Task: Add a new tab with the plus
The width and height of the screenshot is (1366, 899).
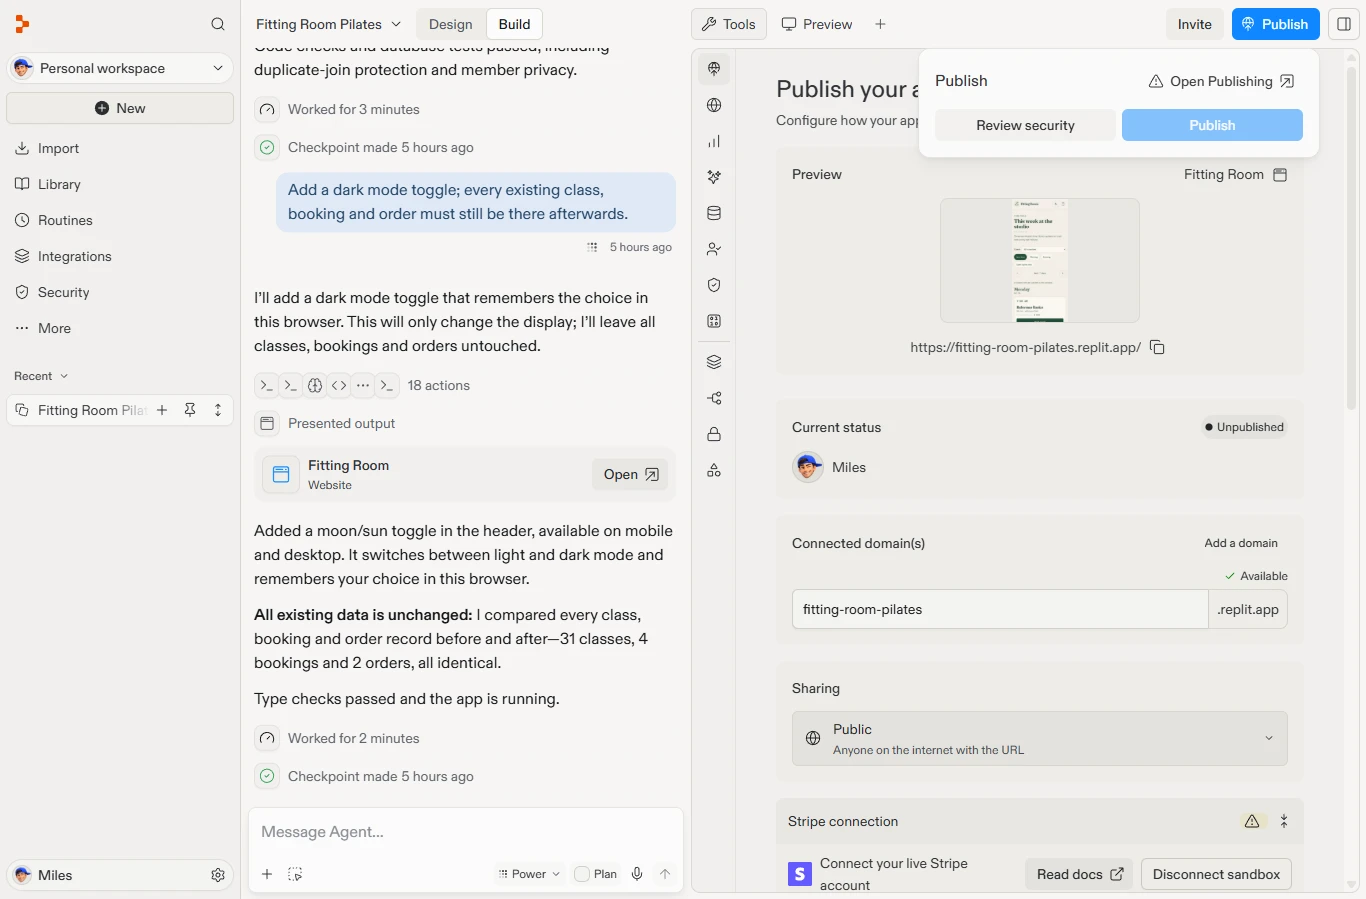Action: [880, 24]
